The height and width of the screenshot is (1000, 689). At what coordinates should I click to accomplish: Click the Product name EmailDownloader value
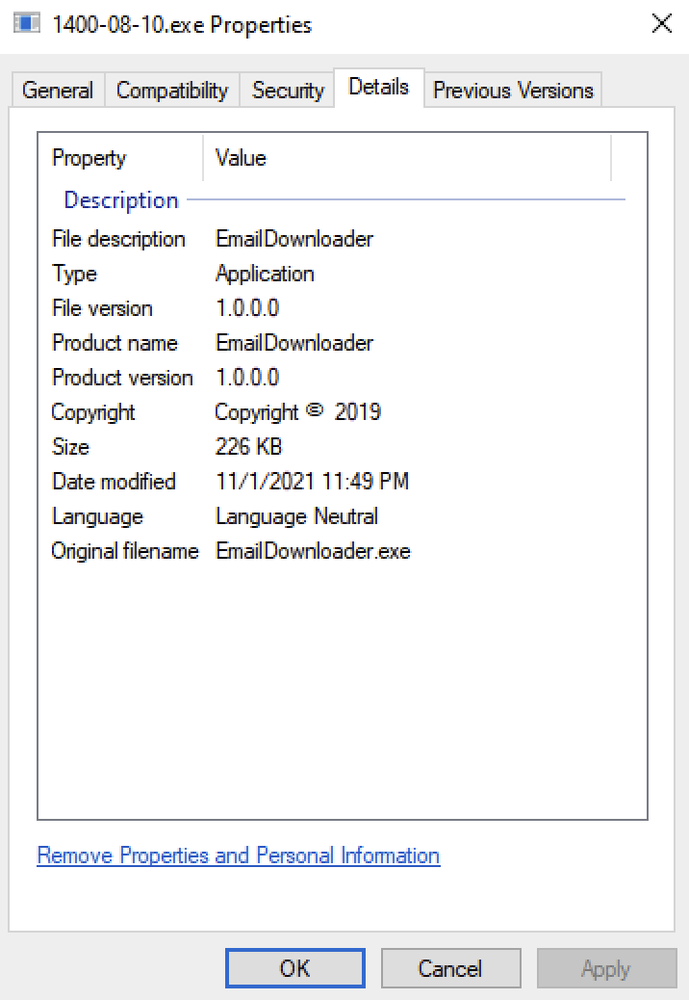click(293, 343)
